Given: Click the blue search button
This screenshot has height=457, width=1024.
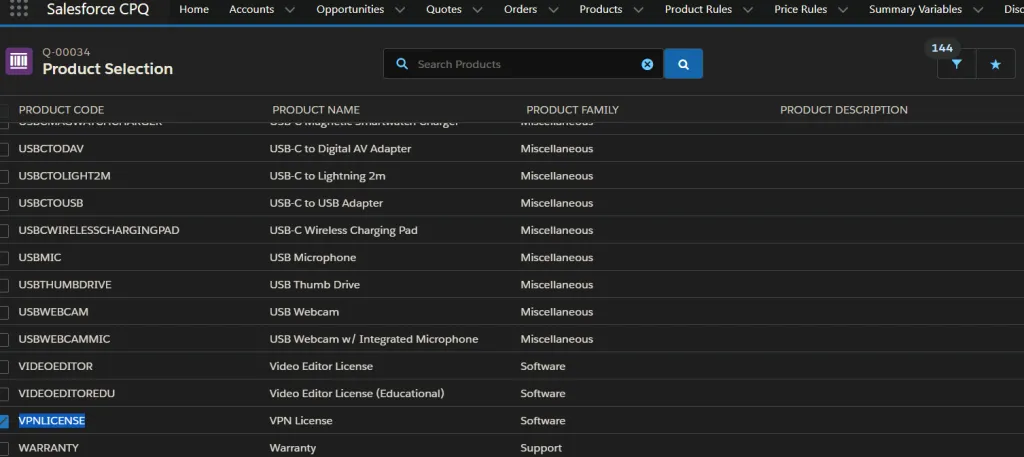Looking at the screenshot, I should coord(683,63).
